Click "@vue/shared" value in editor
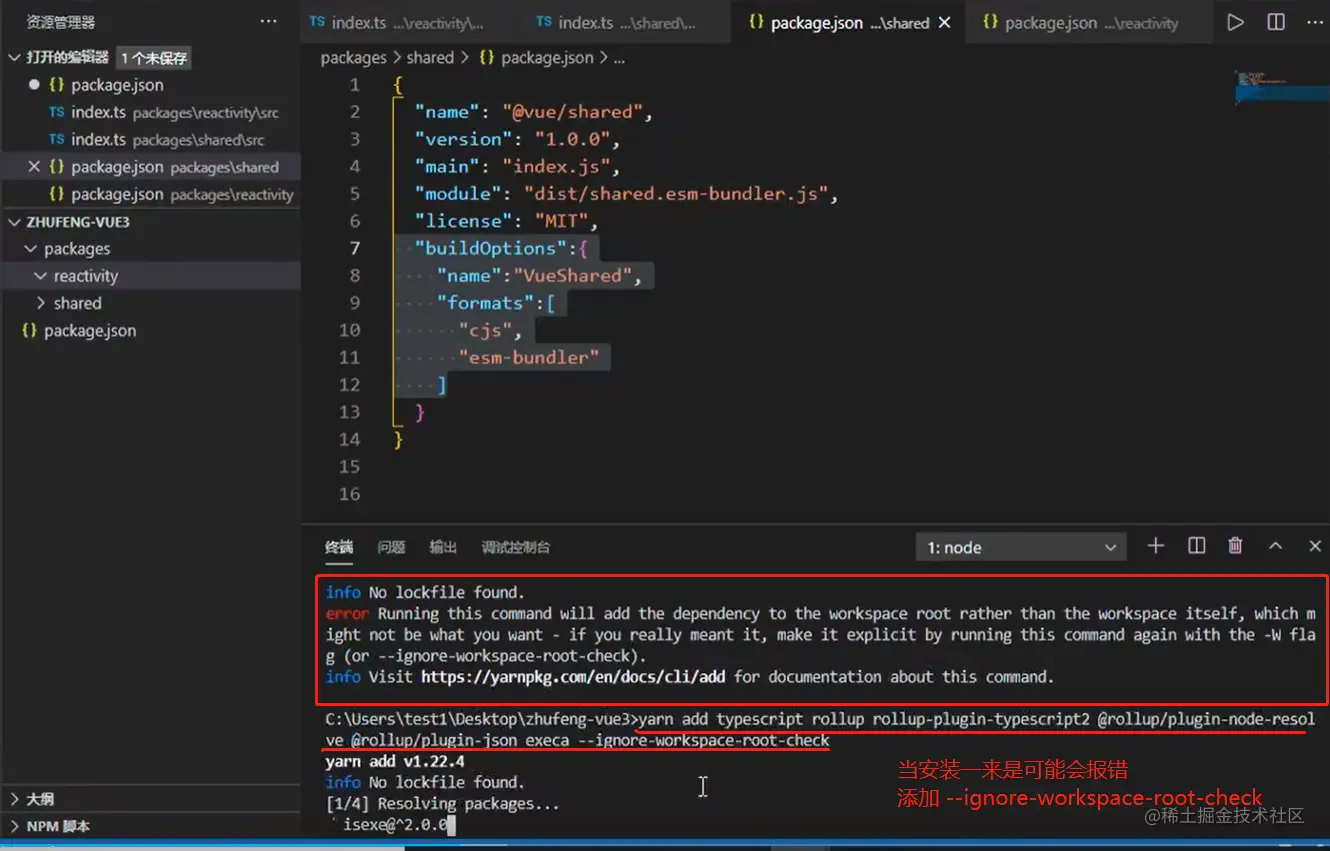The image size is (1330, 851). coord(573,112)
